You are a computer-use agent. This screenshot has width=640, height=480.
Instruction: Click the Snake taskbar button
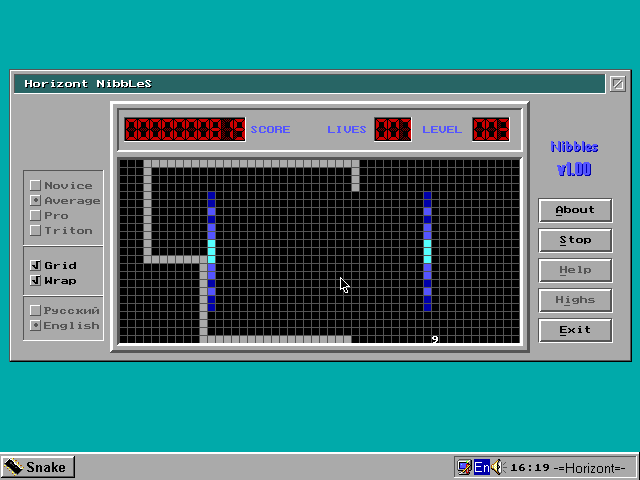pyautogui.click(x=37, y=467)
